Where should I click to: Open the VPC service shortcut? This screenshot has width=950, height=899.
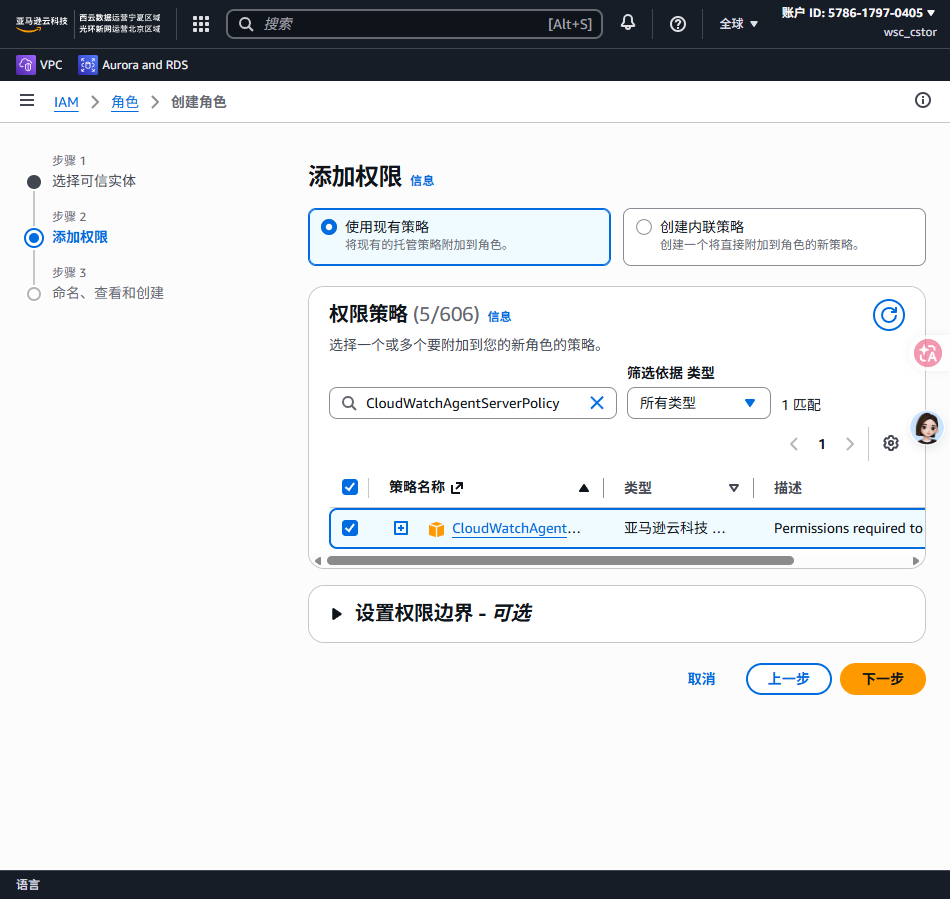pyautogui.click(x=39, y=65)
